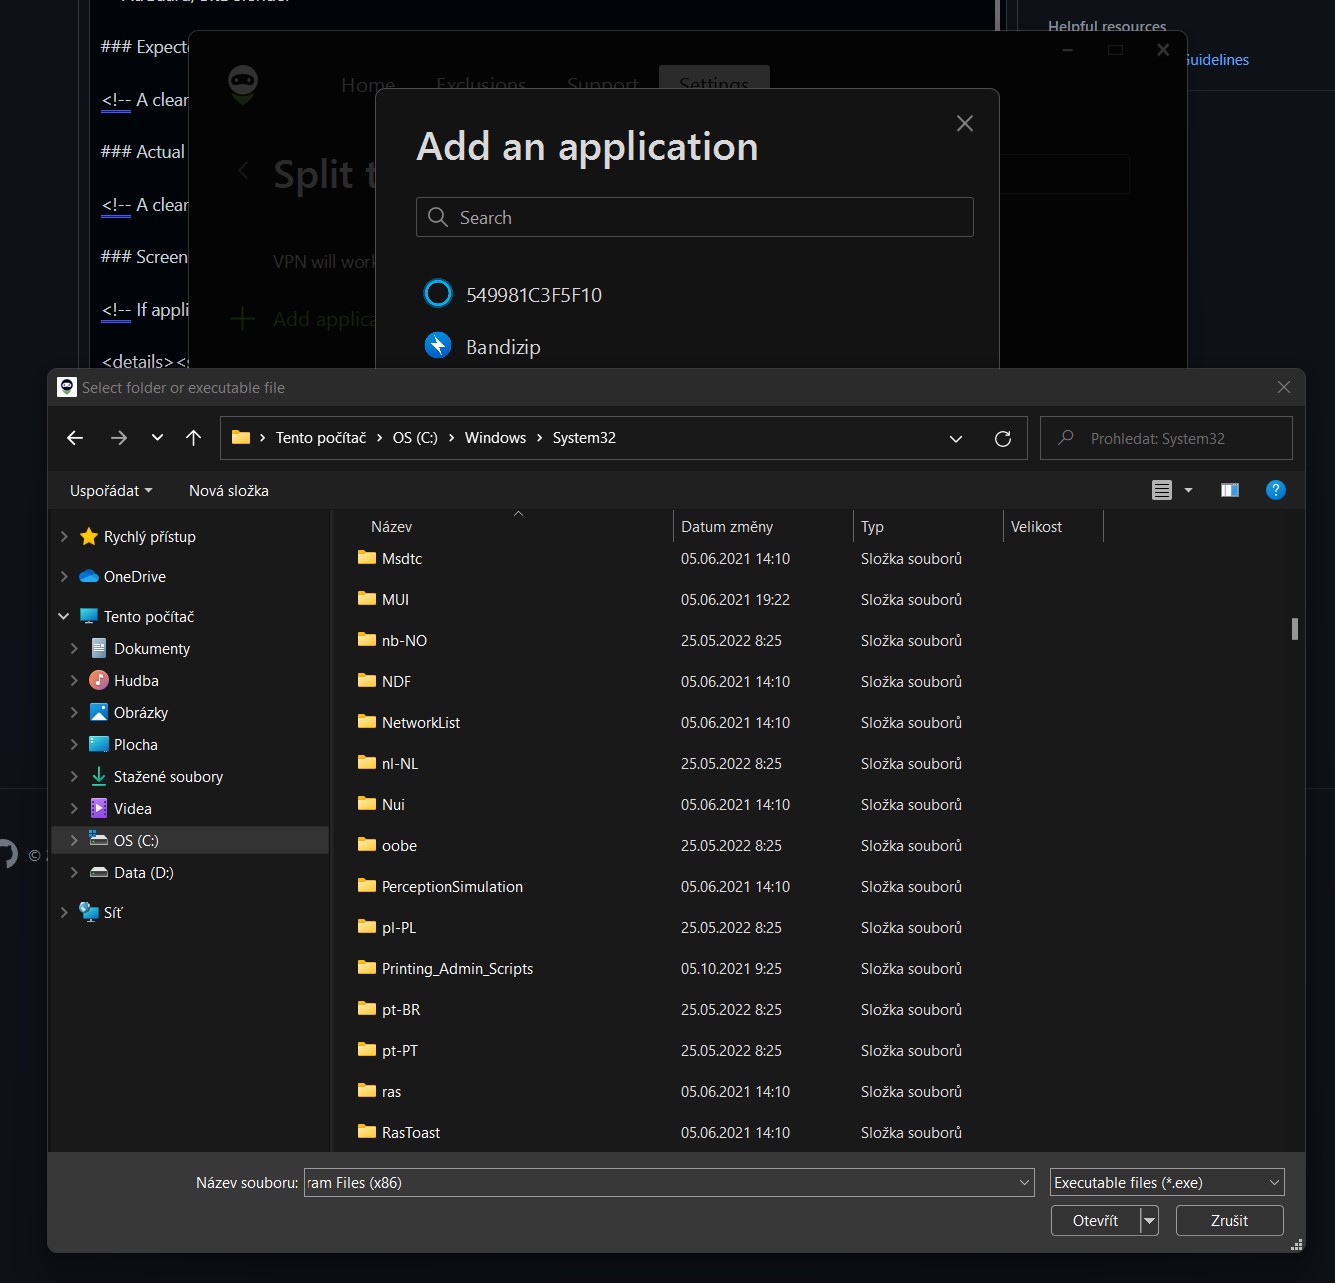Select the PerceptionSimulation folder
1335x1283 pixels.
(452, 886)
